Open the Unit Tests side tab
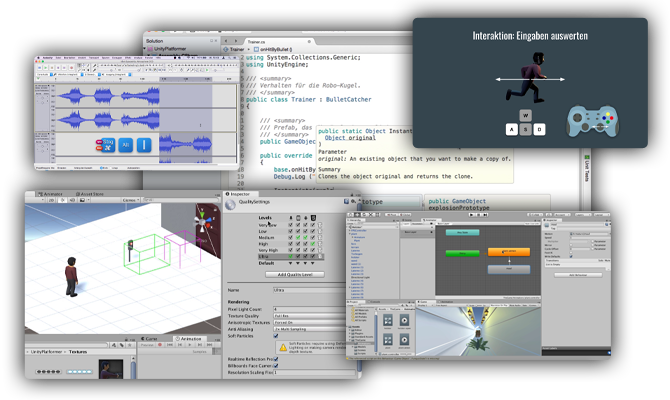670x400 pixels. 587,168
